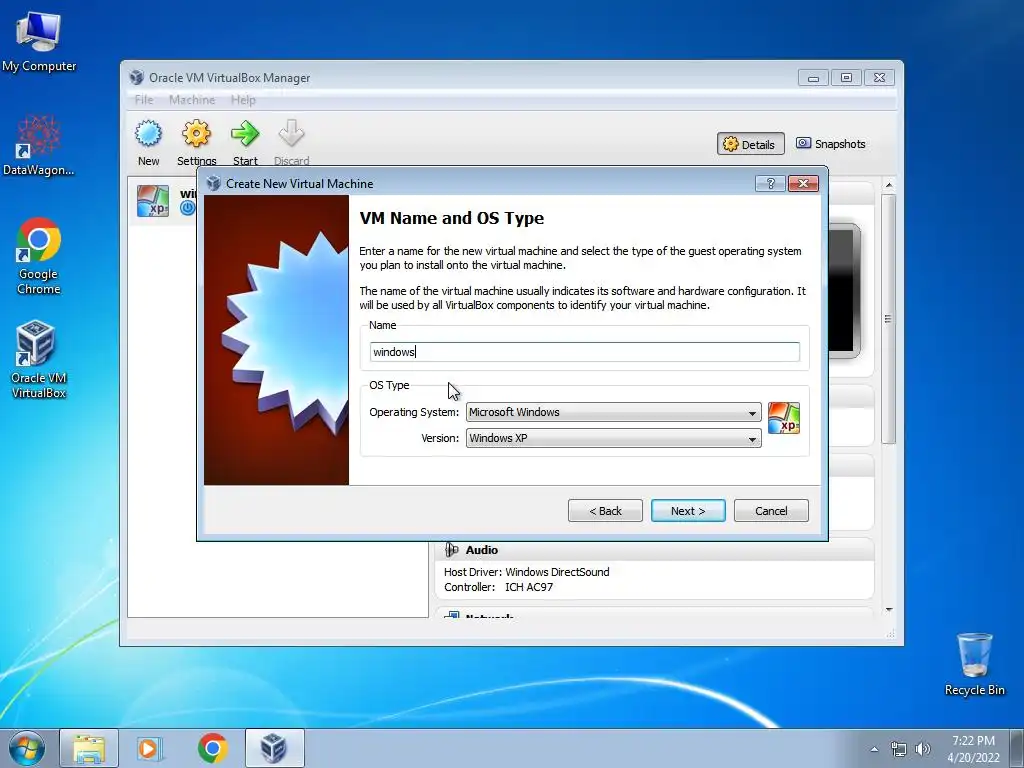Open the Windows Start menu orb
This screenshot has width=1024, height=768.
[x=27, y=748]
